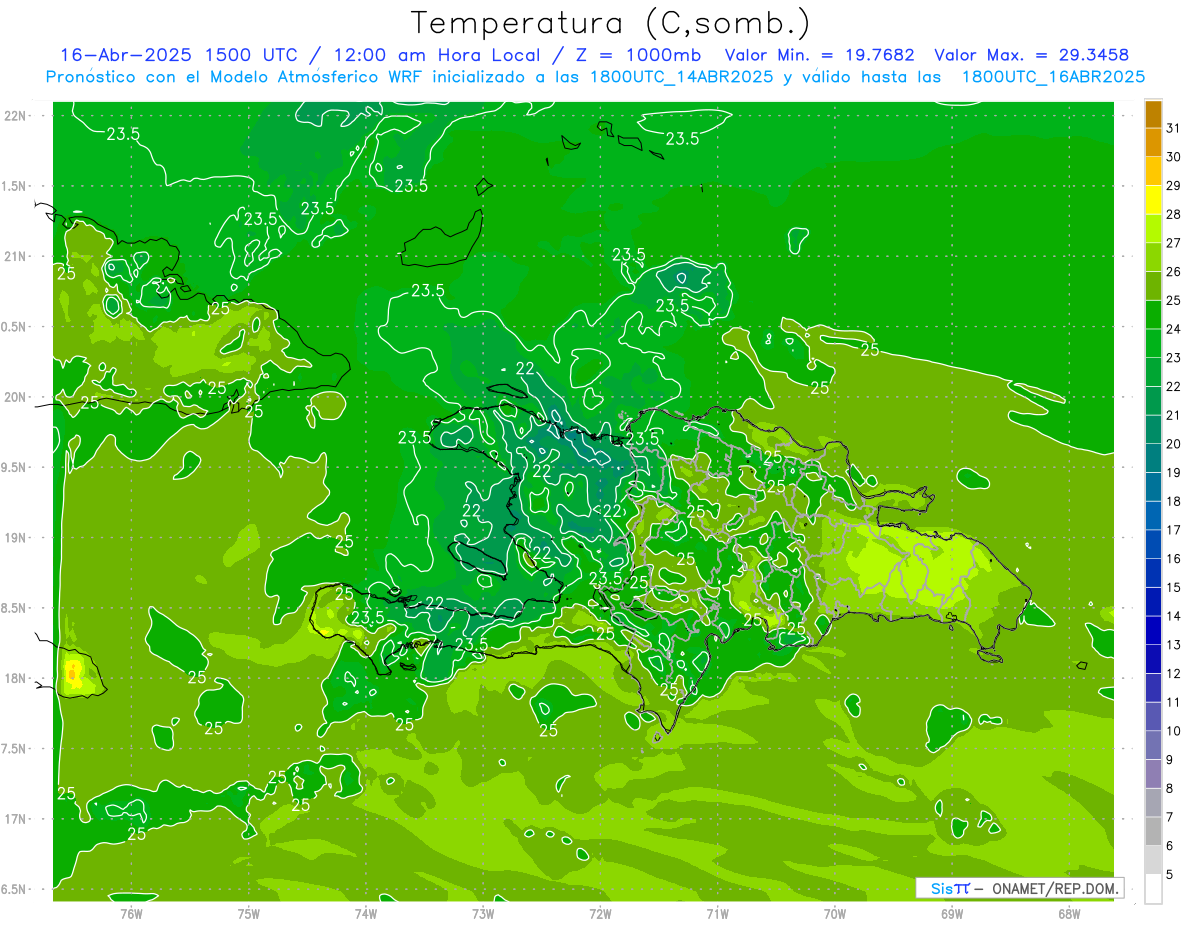Click the "75W" longitude label

(249, 914)
